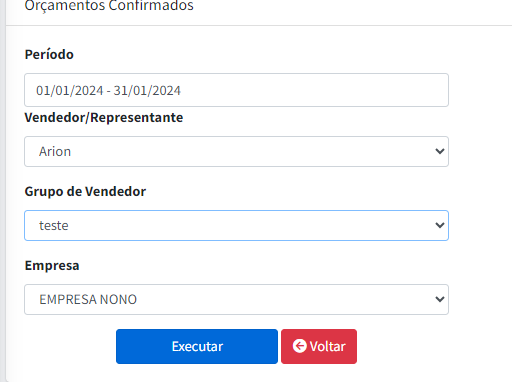
Task: Run the report with the Executar button
Action: coord(197,346)
